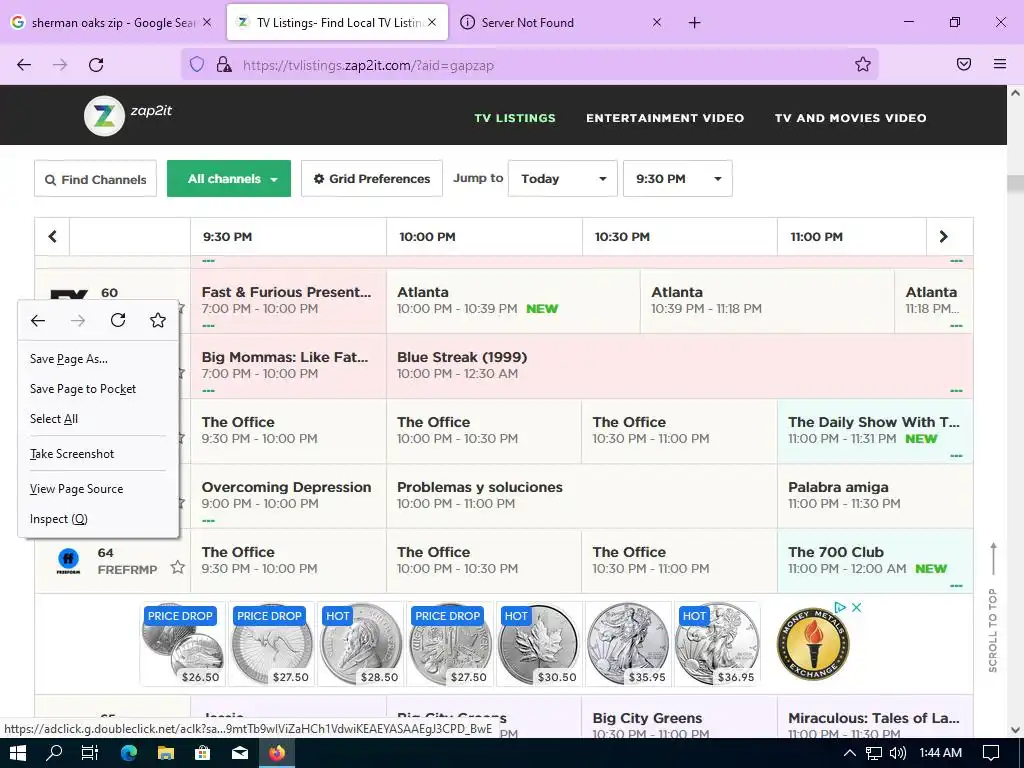Open the Today day dropdown
The height and width of the screenshot is (768, 1024).
[562, 179]
